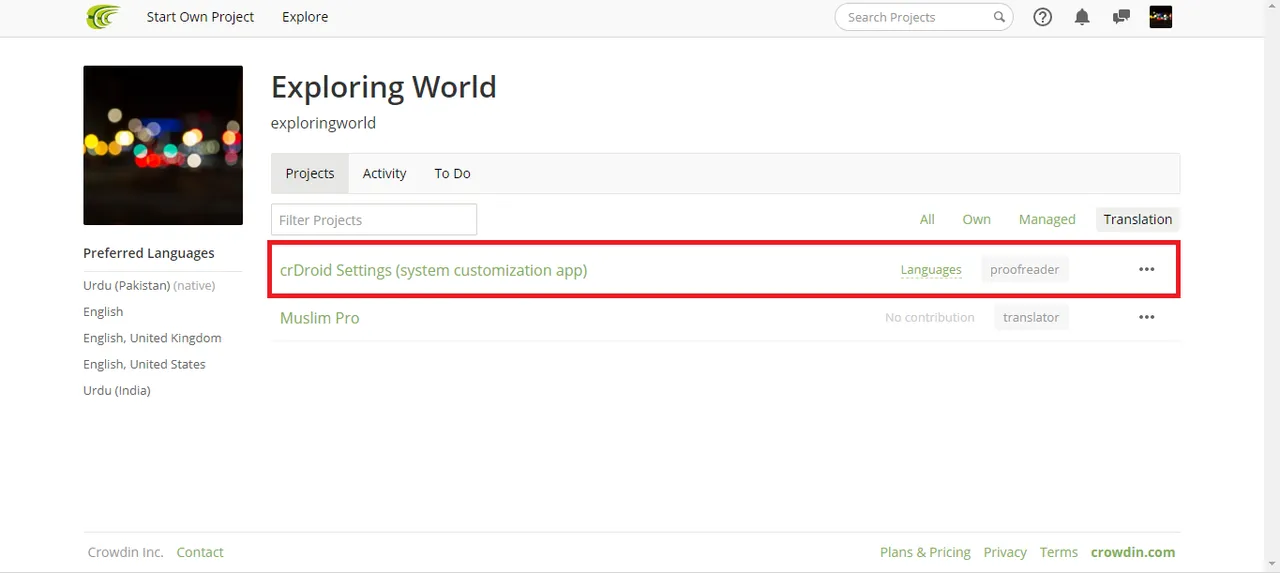Click the translator role badge
This screenshot has width=1280, height=573.
click(x=1031, y=317)
